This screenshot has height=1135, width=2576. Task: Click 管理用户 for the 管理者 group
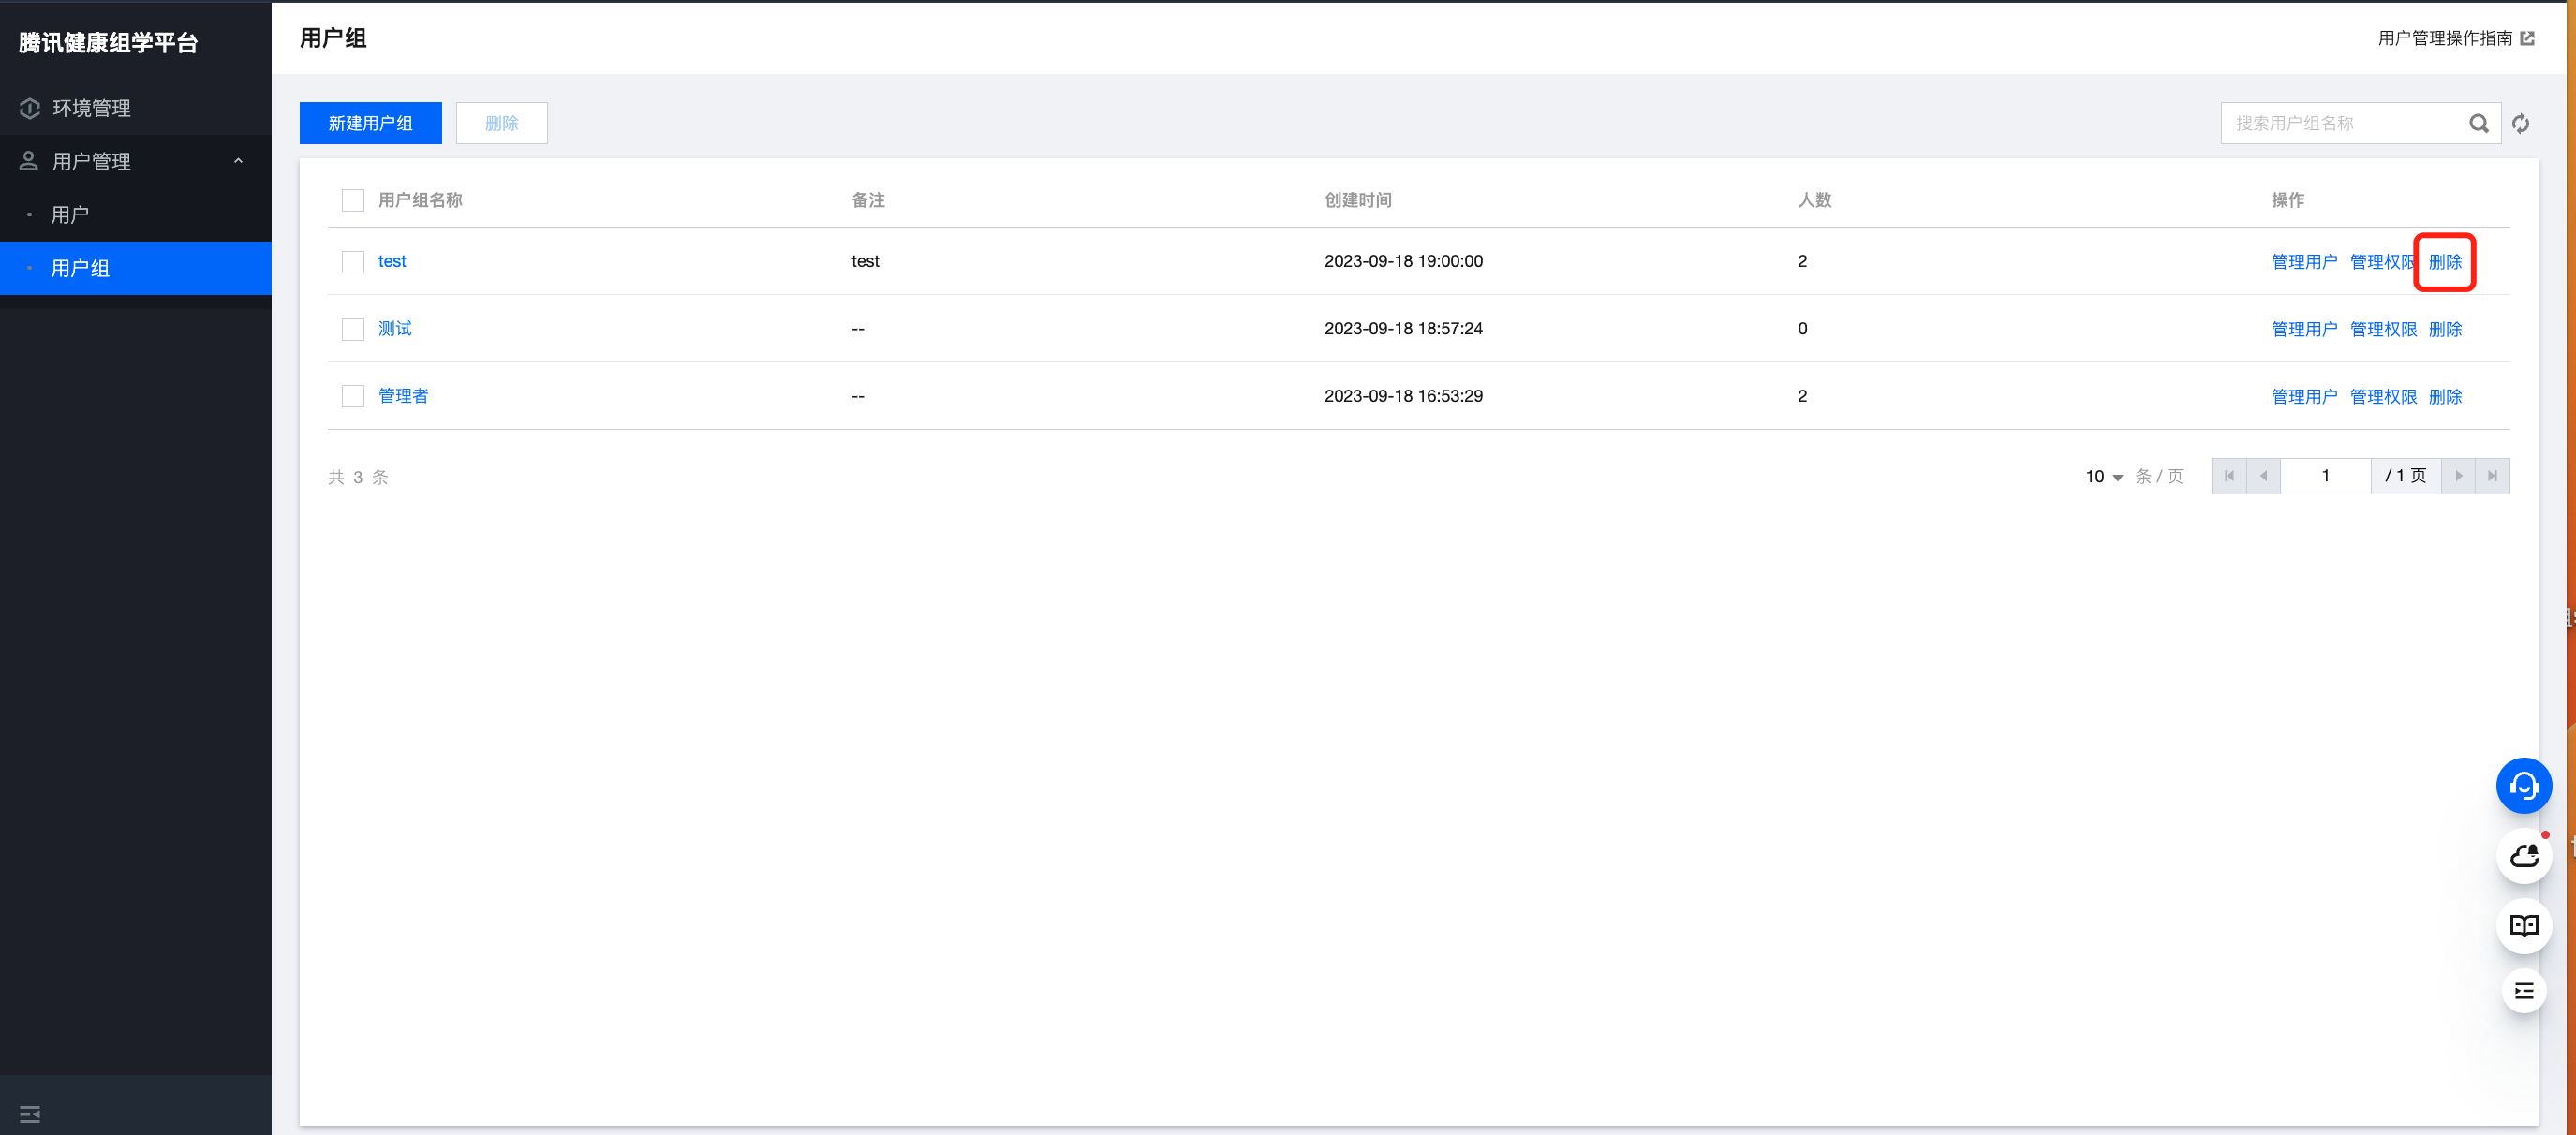click(2303, 396)
